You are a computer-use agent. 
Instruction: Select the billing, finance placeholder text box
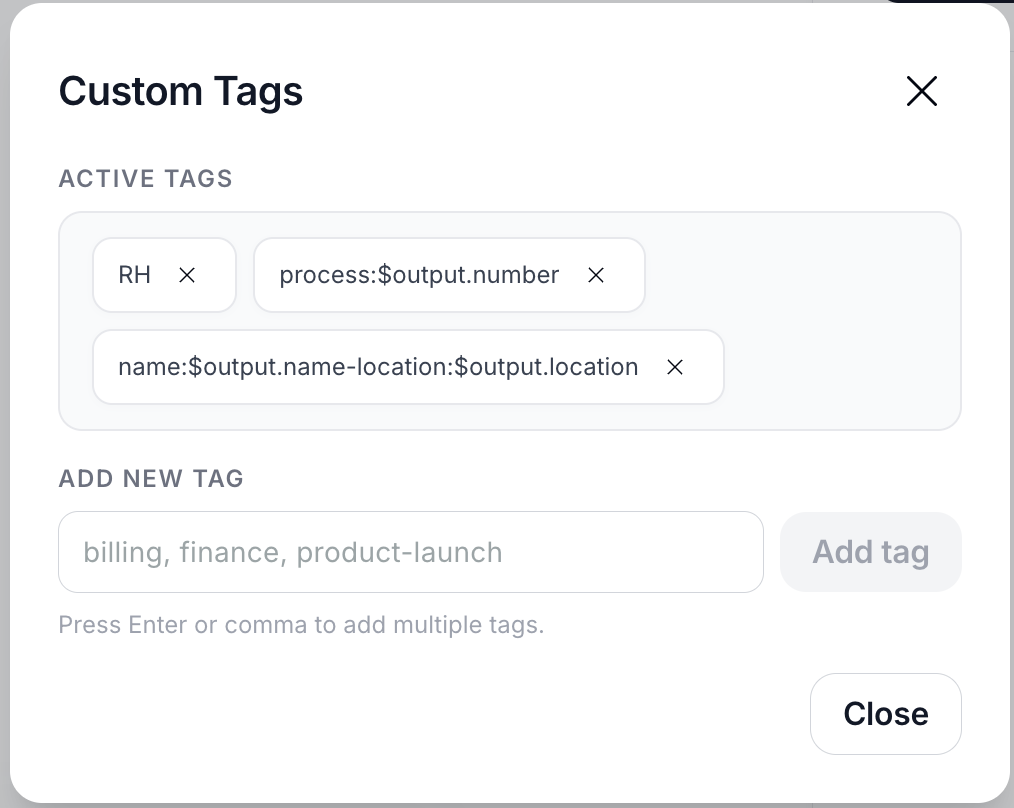pyautogui.click(x=410, y=552)
